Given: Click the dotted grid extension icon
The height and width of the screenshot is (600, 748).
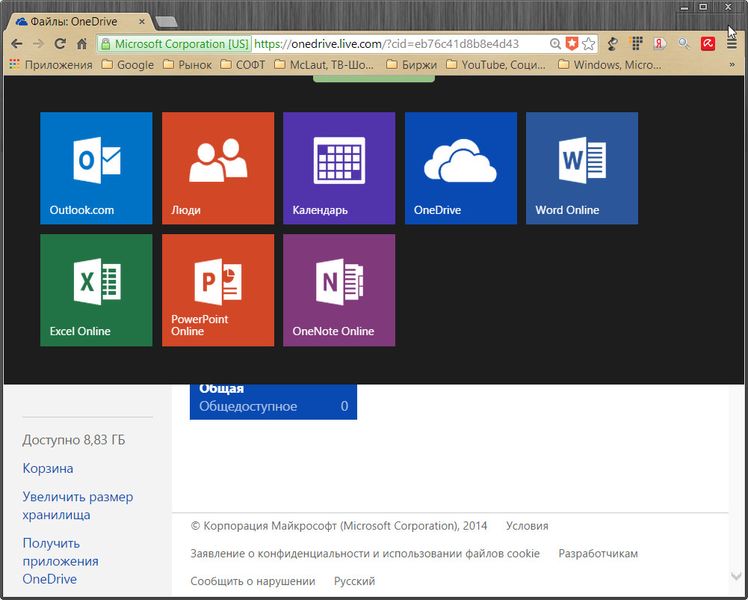Looking at the screenshot, I should [x=637, y=44].
